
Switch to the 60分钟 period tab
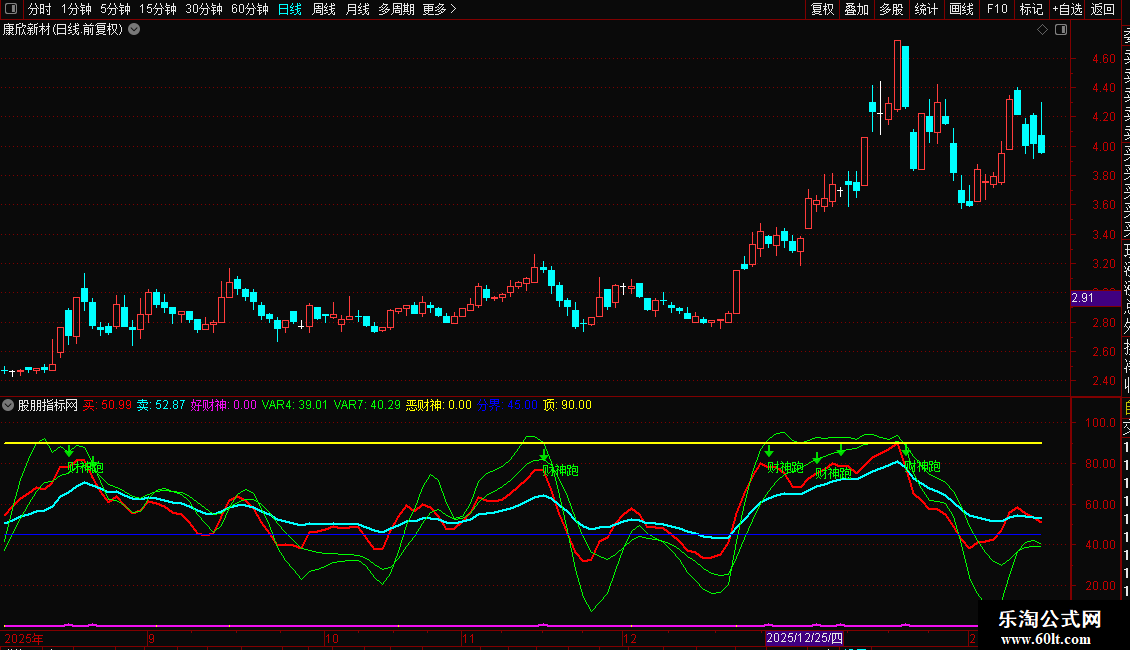pyautogui.click(x=250, y=9)
